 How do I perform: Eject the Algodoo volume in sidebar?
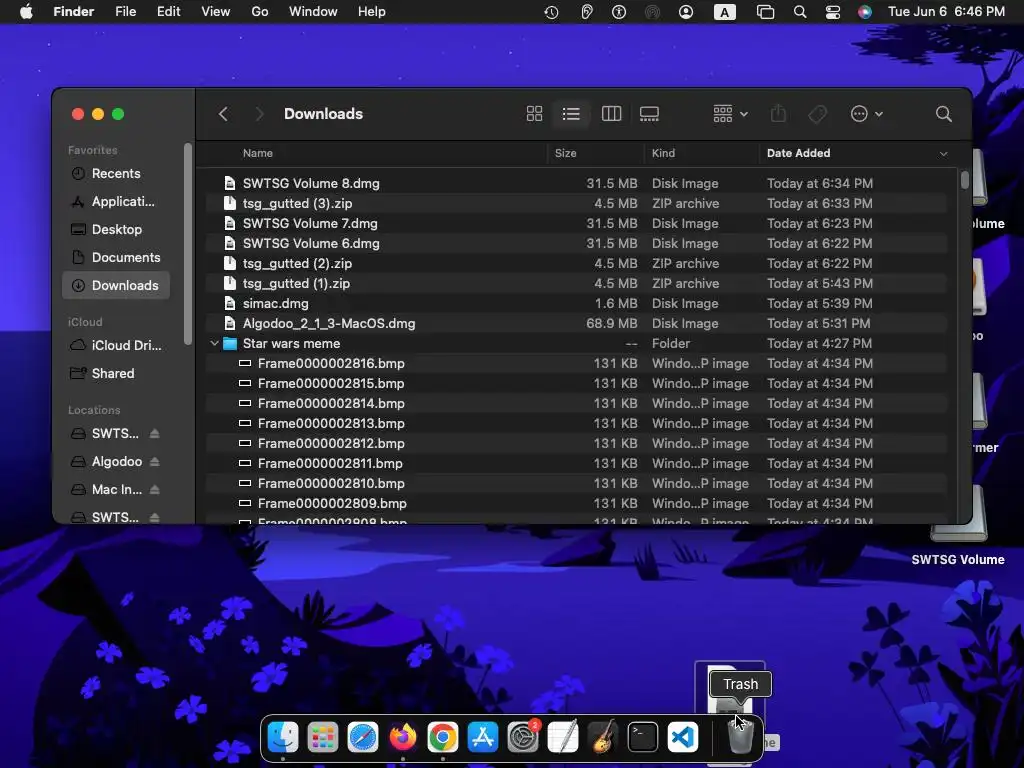click(x=155, y=461)
